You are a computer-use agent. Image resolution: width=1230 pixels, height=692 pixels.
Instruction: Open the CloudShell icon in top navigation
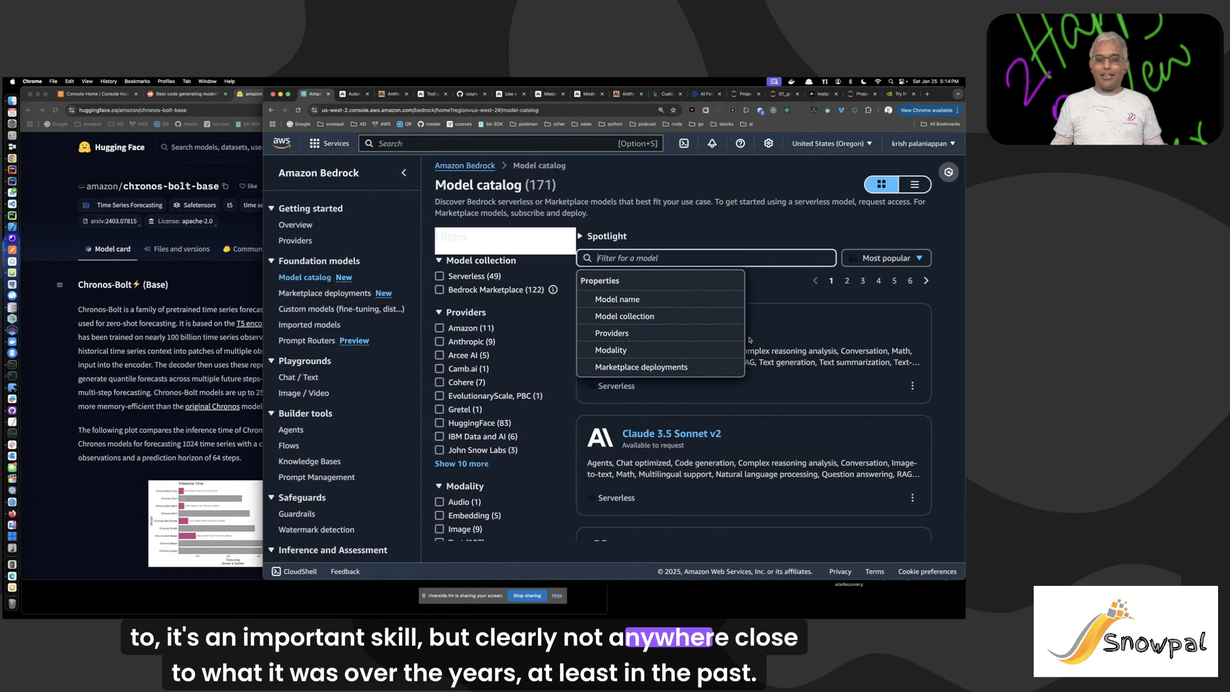684,143
